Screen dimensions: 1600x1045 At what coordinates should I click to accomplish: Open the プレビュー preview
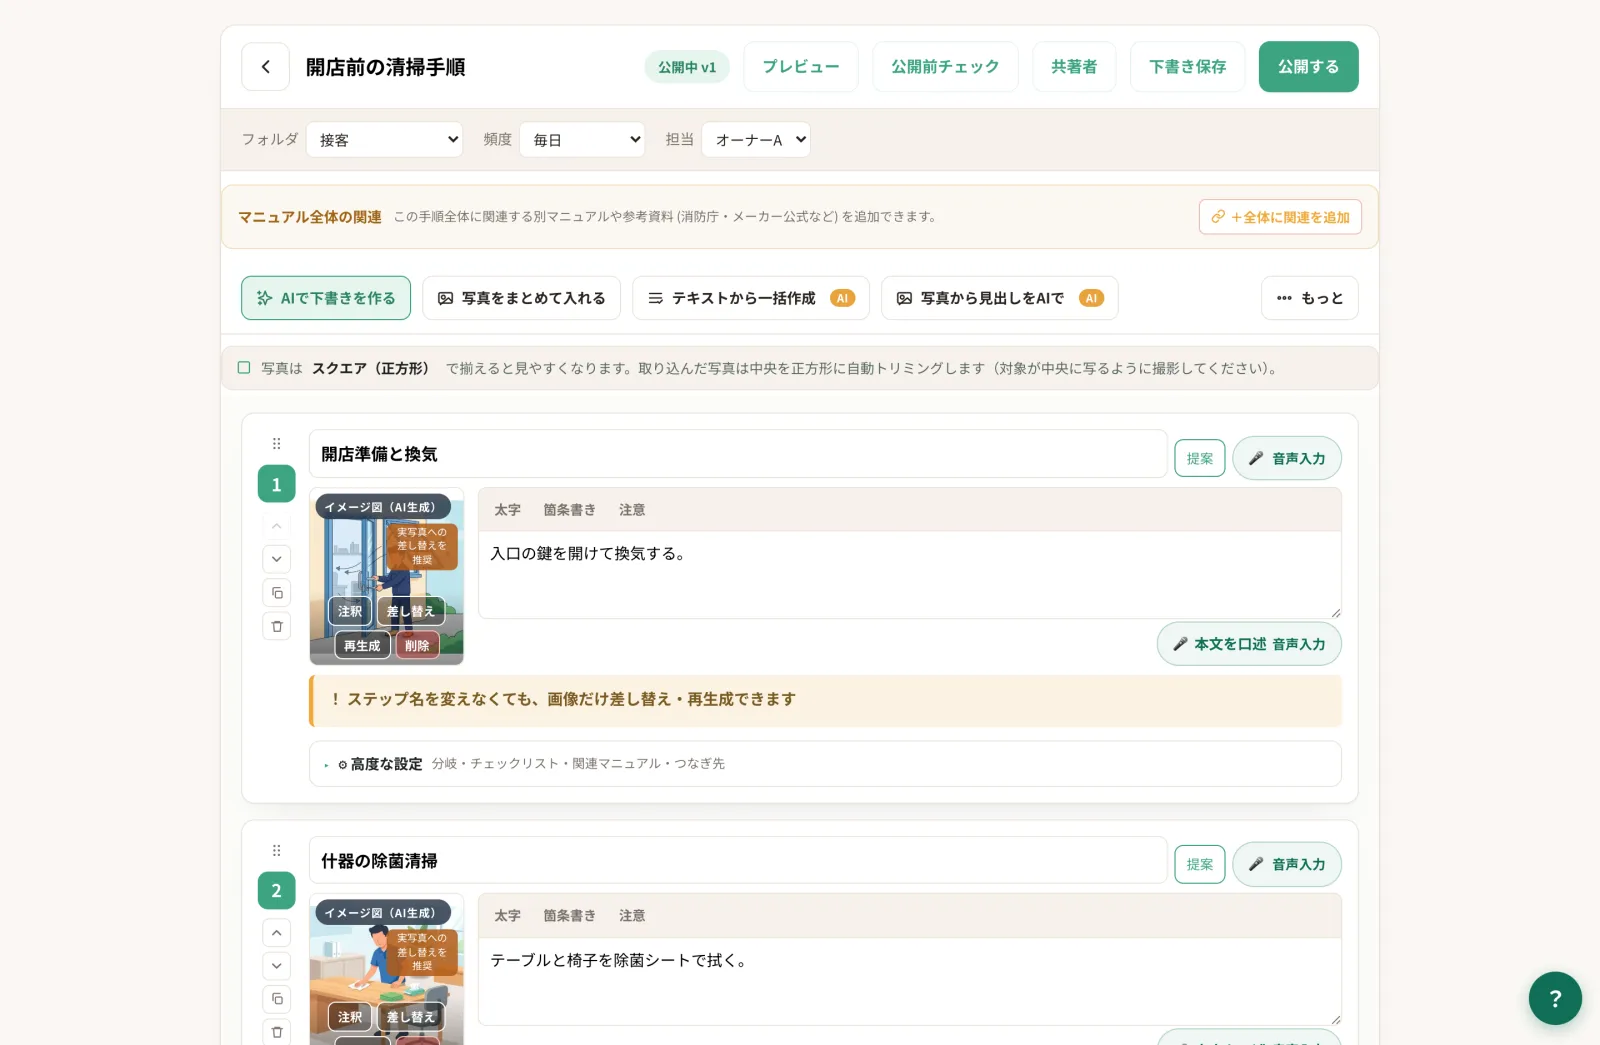(801, 67)
